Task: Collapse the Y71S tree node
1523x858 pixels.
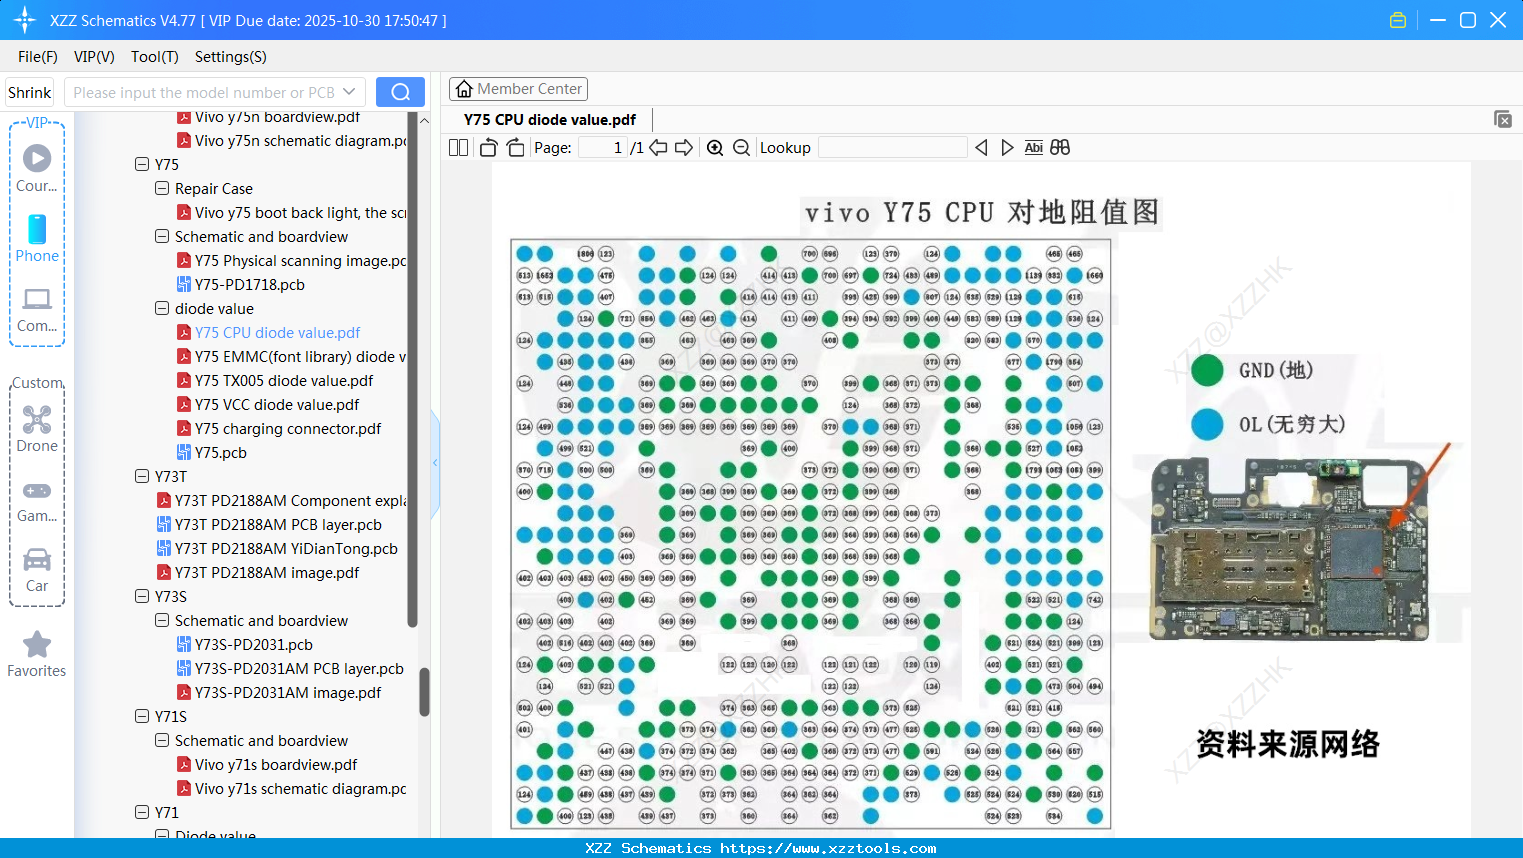Action: [x=142, y=716]
